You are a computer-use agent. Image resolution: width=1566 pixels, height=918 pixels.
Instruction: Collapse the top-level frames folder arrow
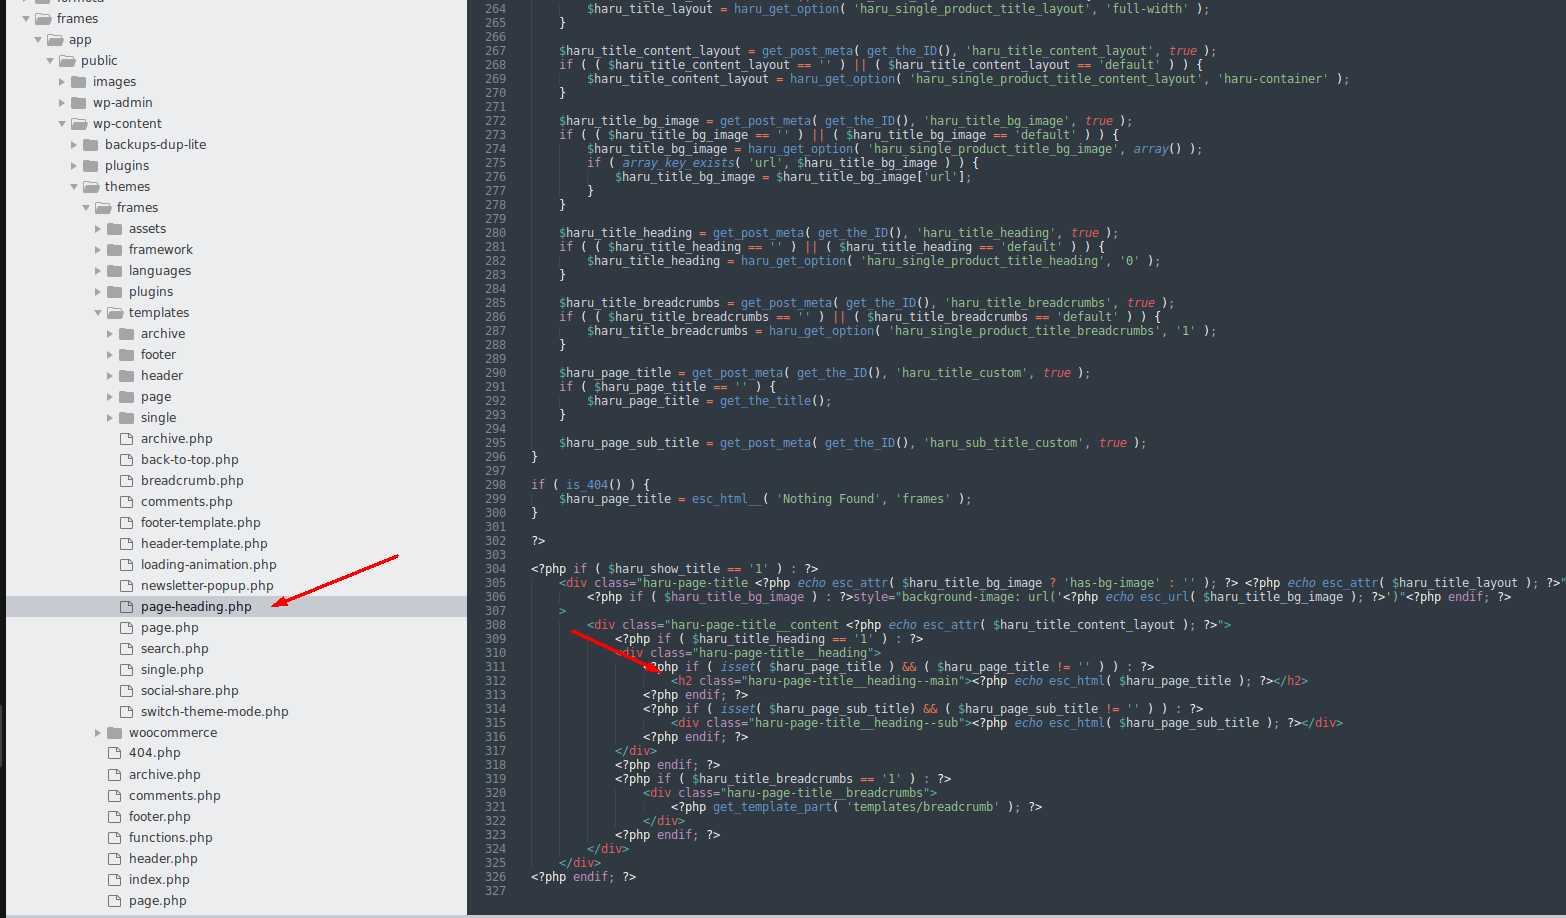pos(26,19)
